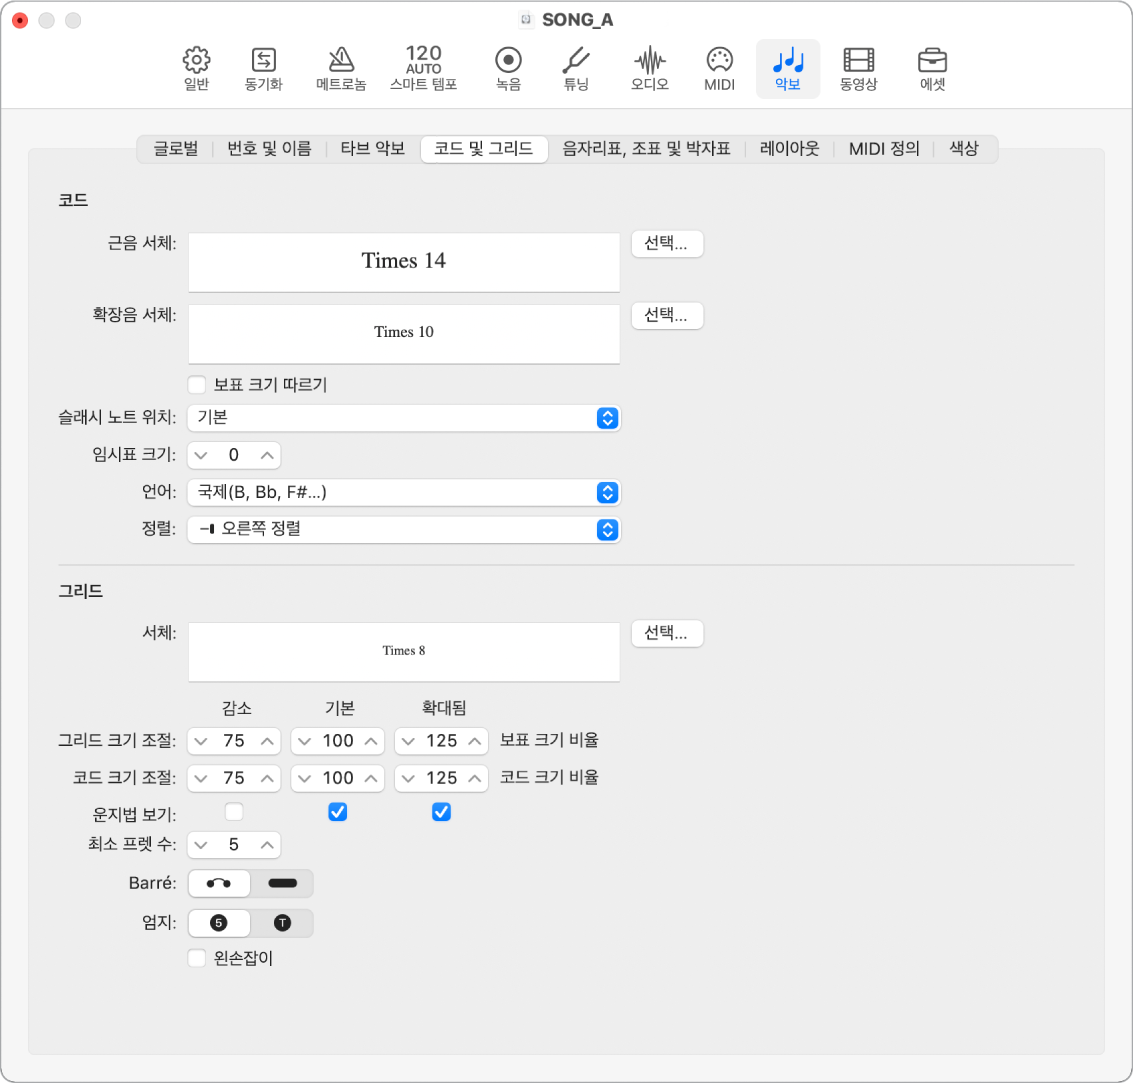Open the 튜닝 tuning fork settings
This screenshot has height=1085, width=1133.
click(x=576, y=68)
